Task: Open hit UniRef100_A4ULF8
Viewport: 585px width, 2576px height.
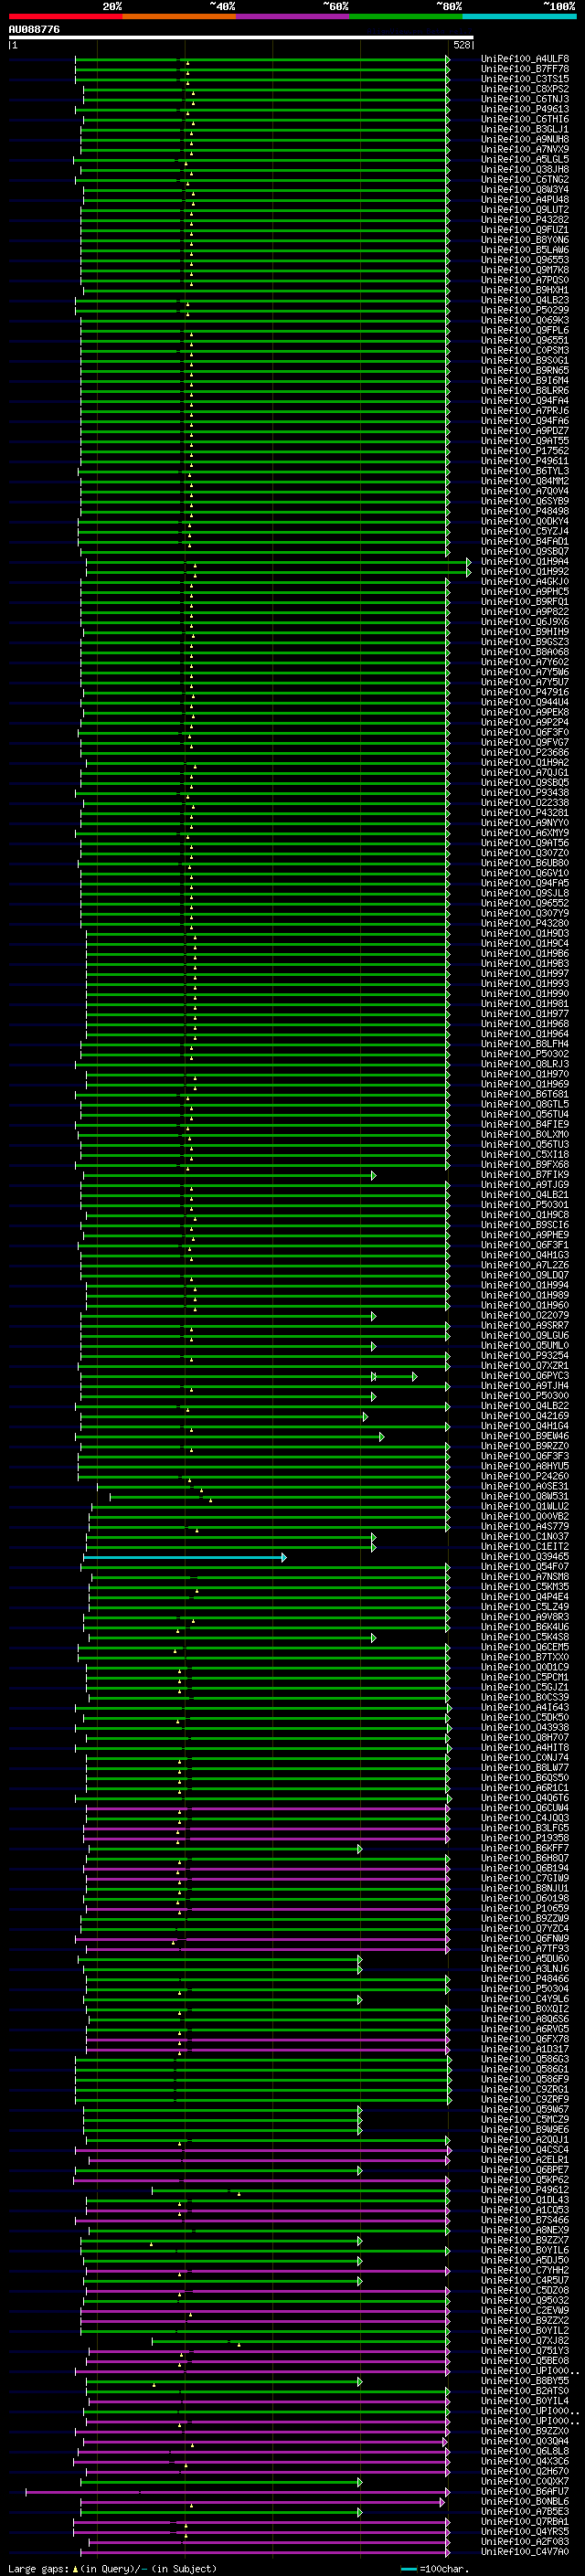Action: 524,59
